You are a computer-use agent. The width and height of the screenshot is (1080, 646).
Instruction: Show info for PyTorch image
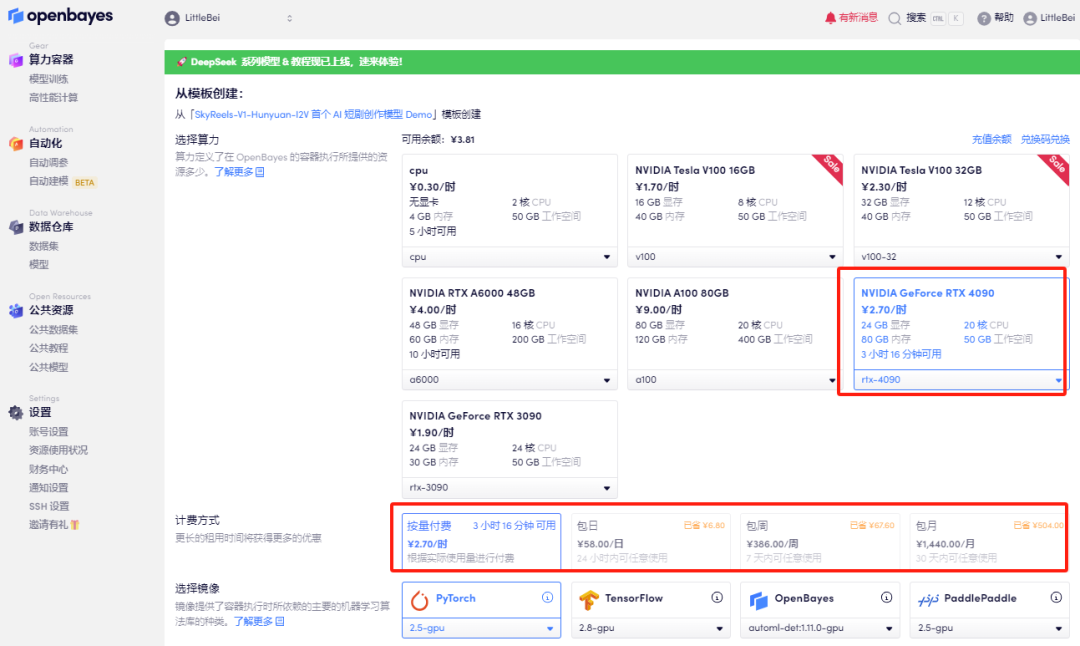tap(548, 598)
